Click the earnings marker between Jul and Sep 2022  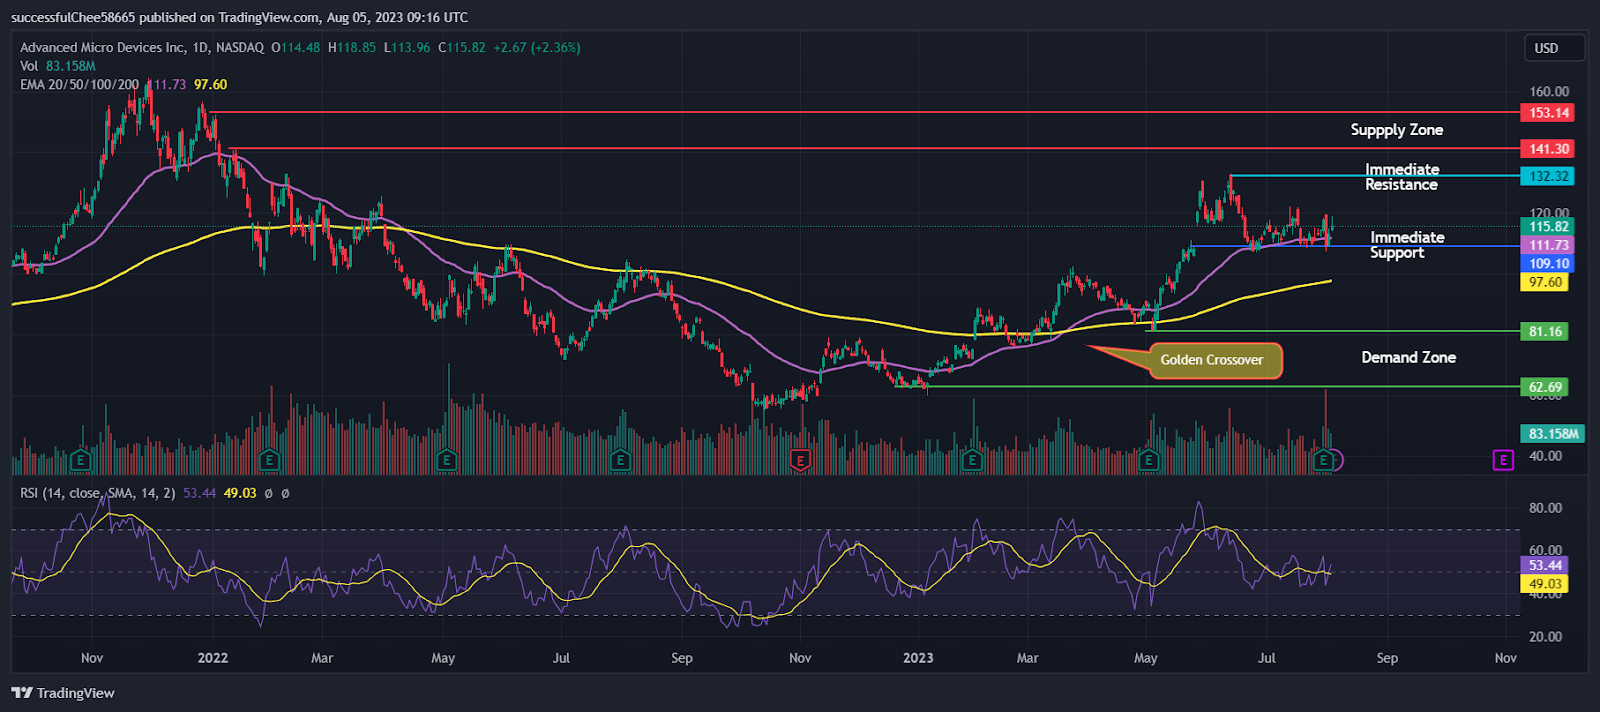620,460
